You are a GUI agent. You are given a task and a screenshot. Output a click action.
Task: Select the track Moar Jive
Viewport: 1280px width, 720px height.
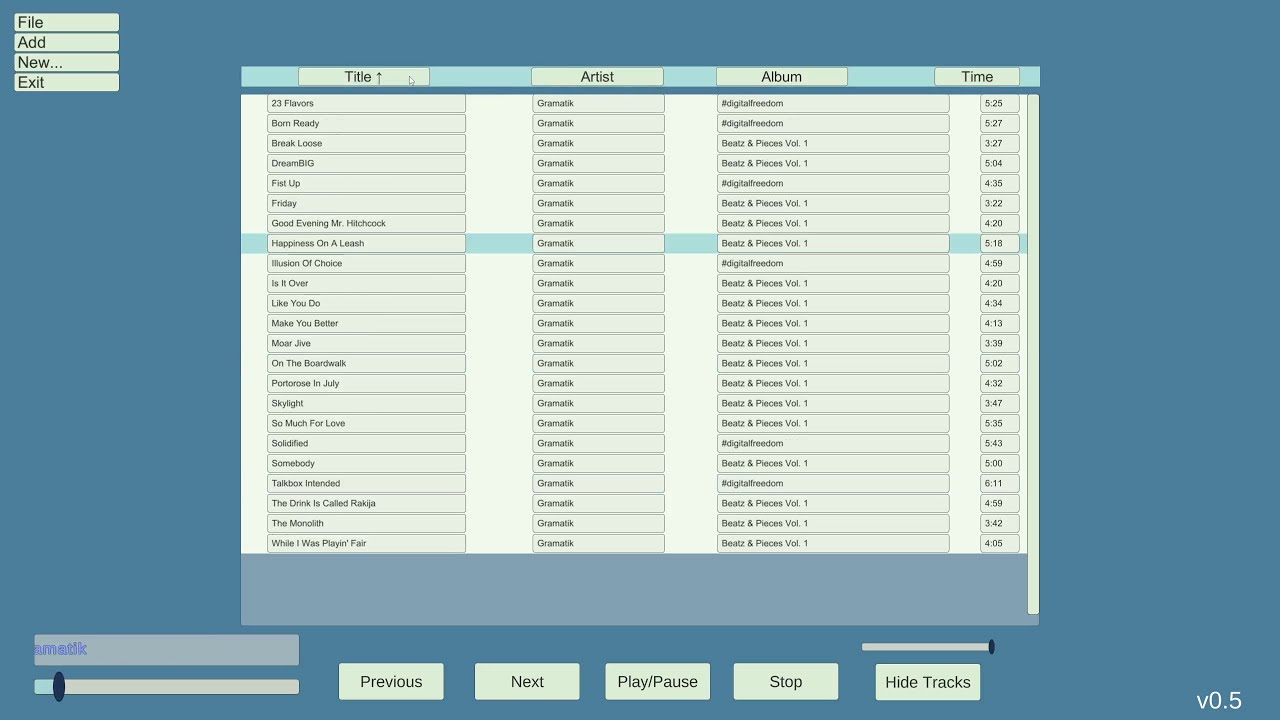366,343
